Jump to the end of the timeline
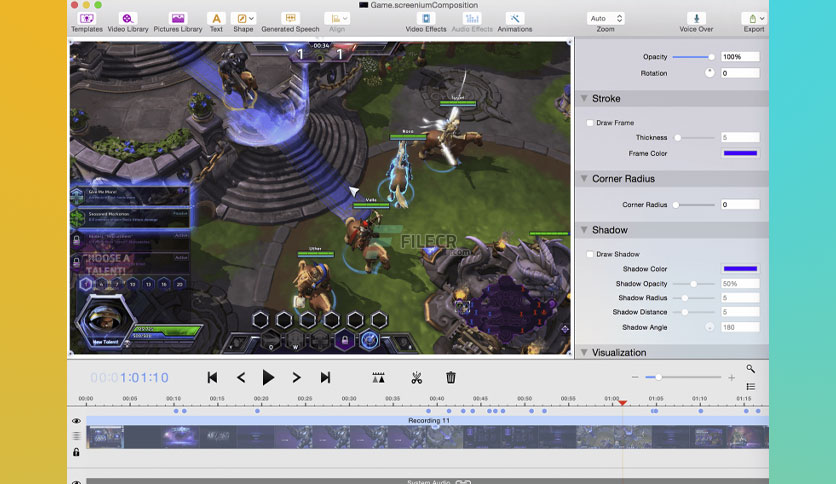Viewport: 836px width, 484px height. click(x=325, y=378)
